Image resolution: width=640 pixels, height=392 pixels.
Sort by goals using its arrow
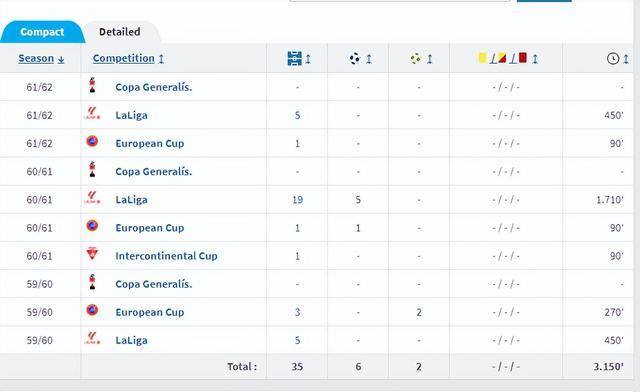tap(369, 59)
